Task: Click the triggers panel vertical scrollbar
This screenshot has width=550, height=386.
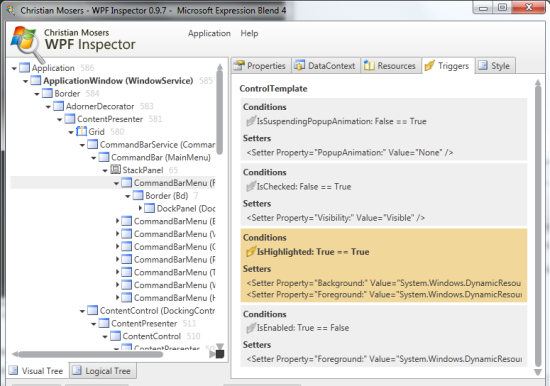Action: point(538,226)
